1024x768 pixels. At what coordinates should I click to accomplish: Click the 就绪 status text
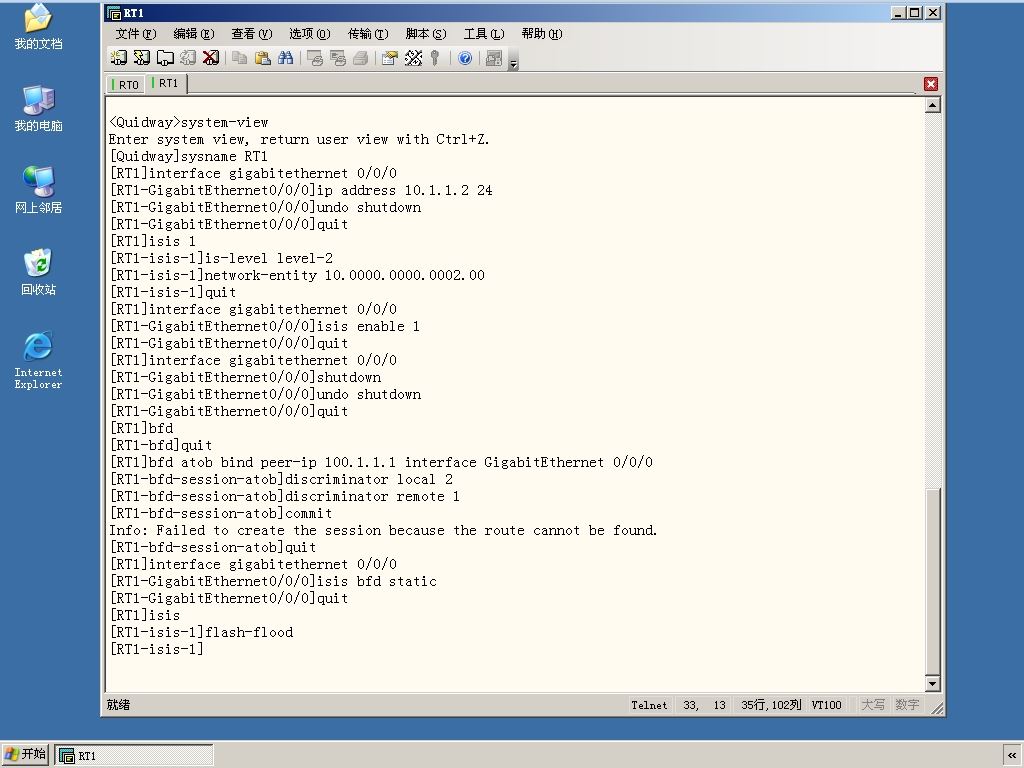click(x=118, y=705)
